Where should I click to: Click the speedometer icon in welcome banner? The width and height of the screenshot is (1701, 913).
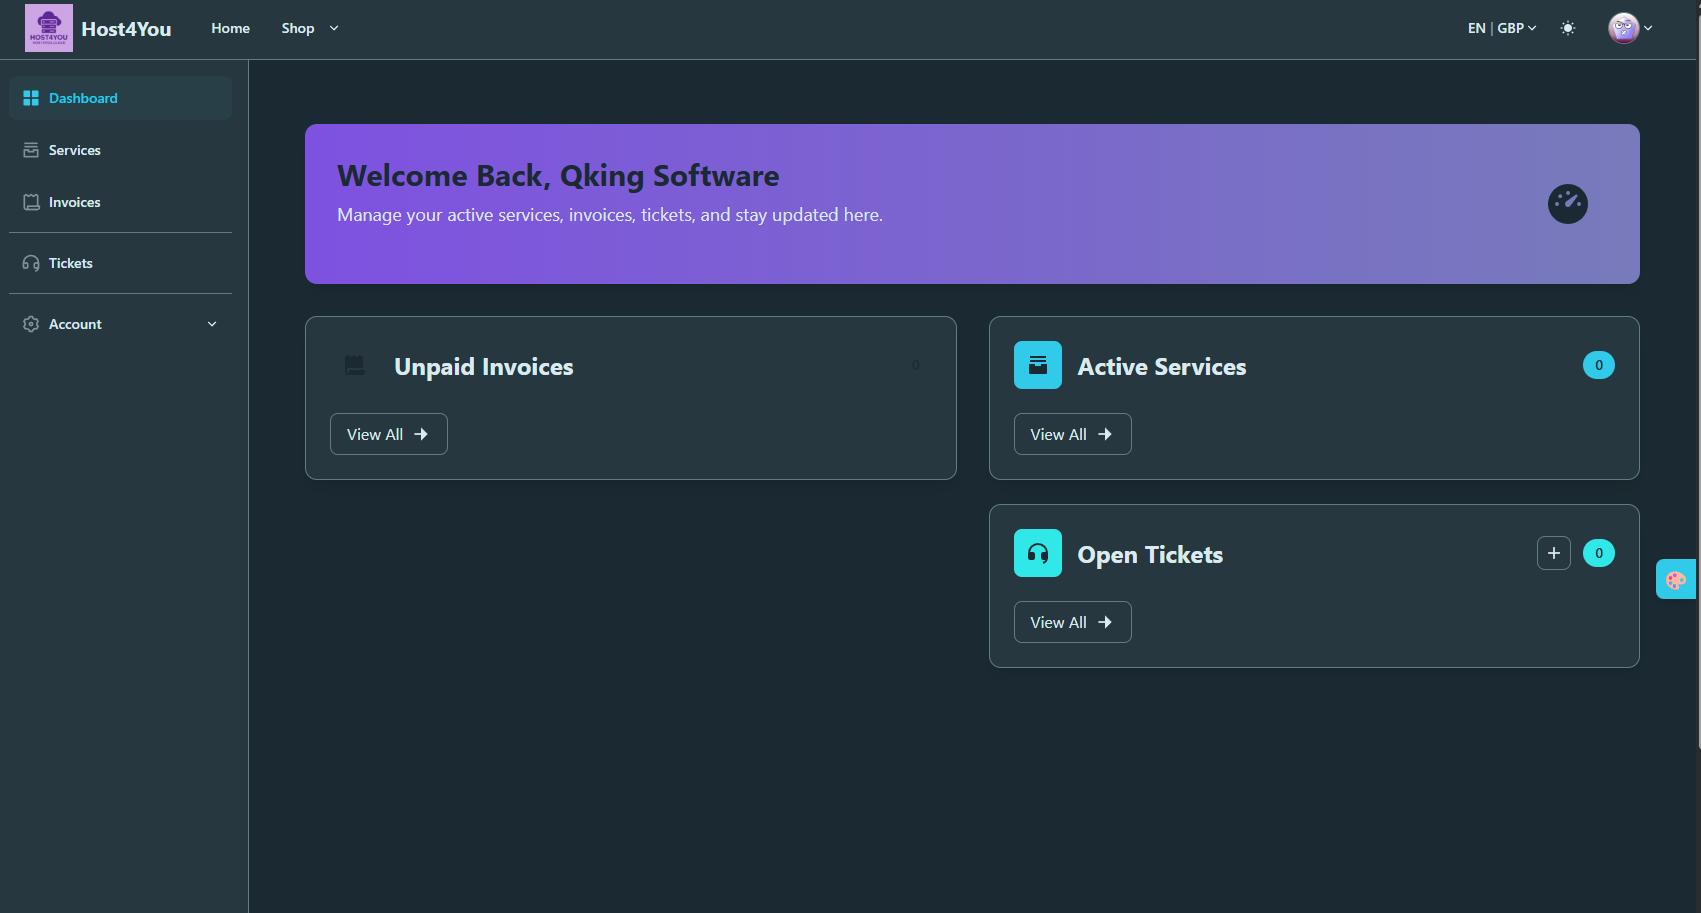pos(1567,204)
